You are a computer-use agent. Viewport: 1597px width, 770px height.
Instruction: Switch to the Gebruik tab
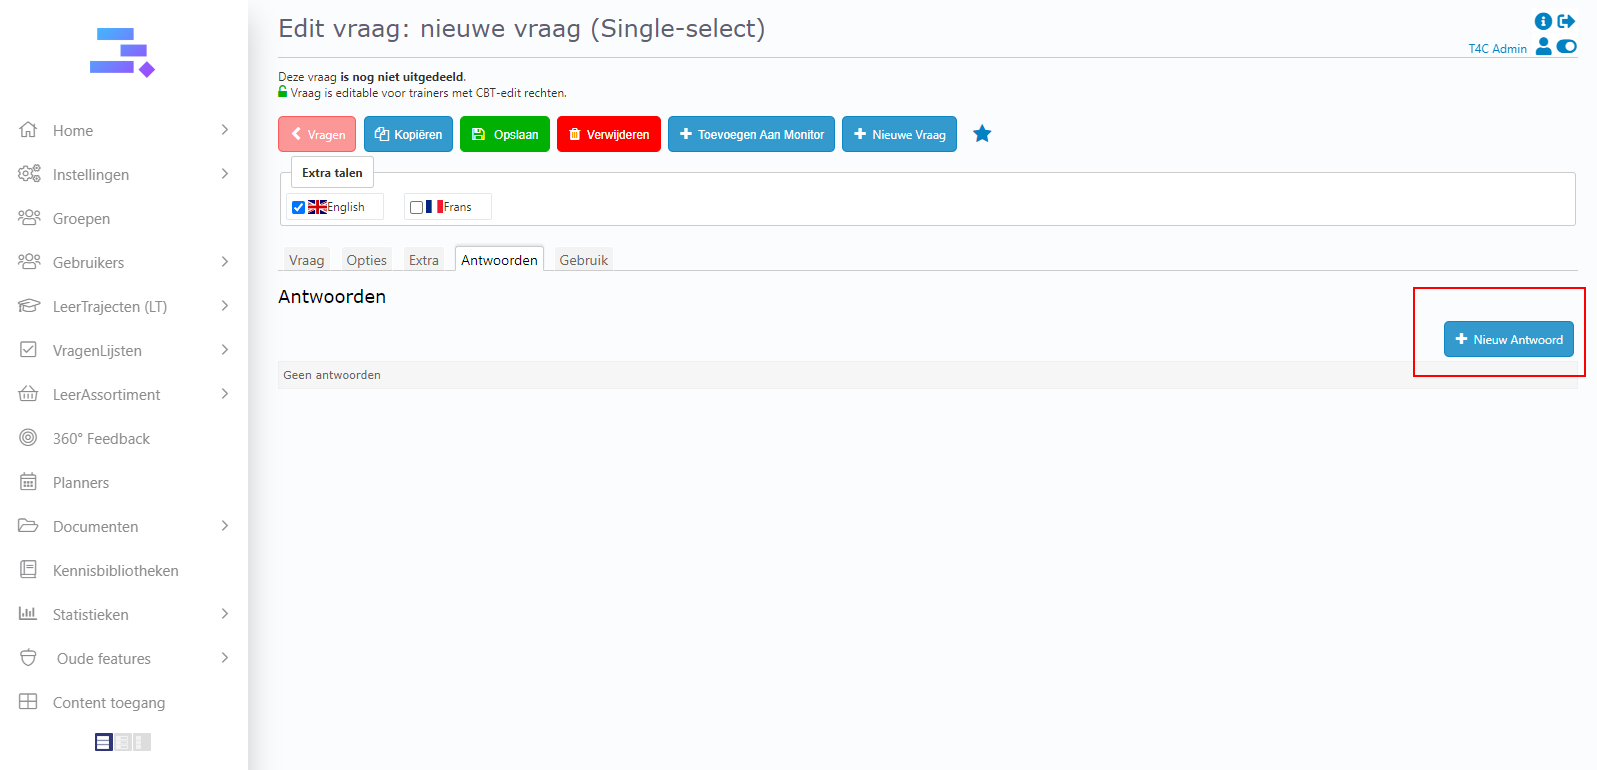583,260
